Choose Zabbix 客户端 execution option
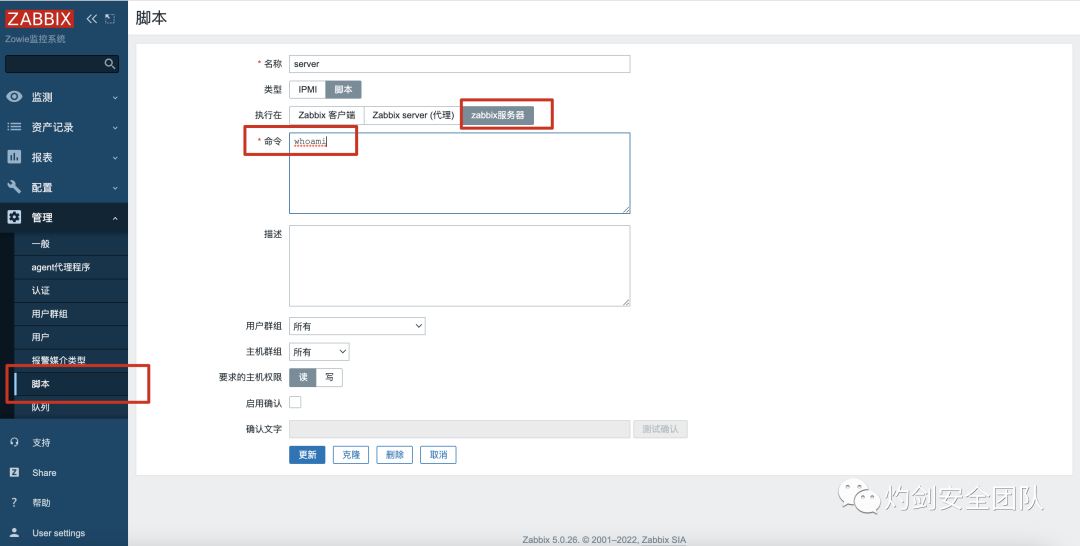 click(x=326, y=115)
